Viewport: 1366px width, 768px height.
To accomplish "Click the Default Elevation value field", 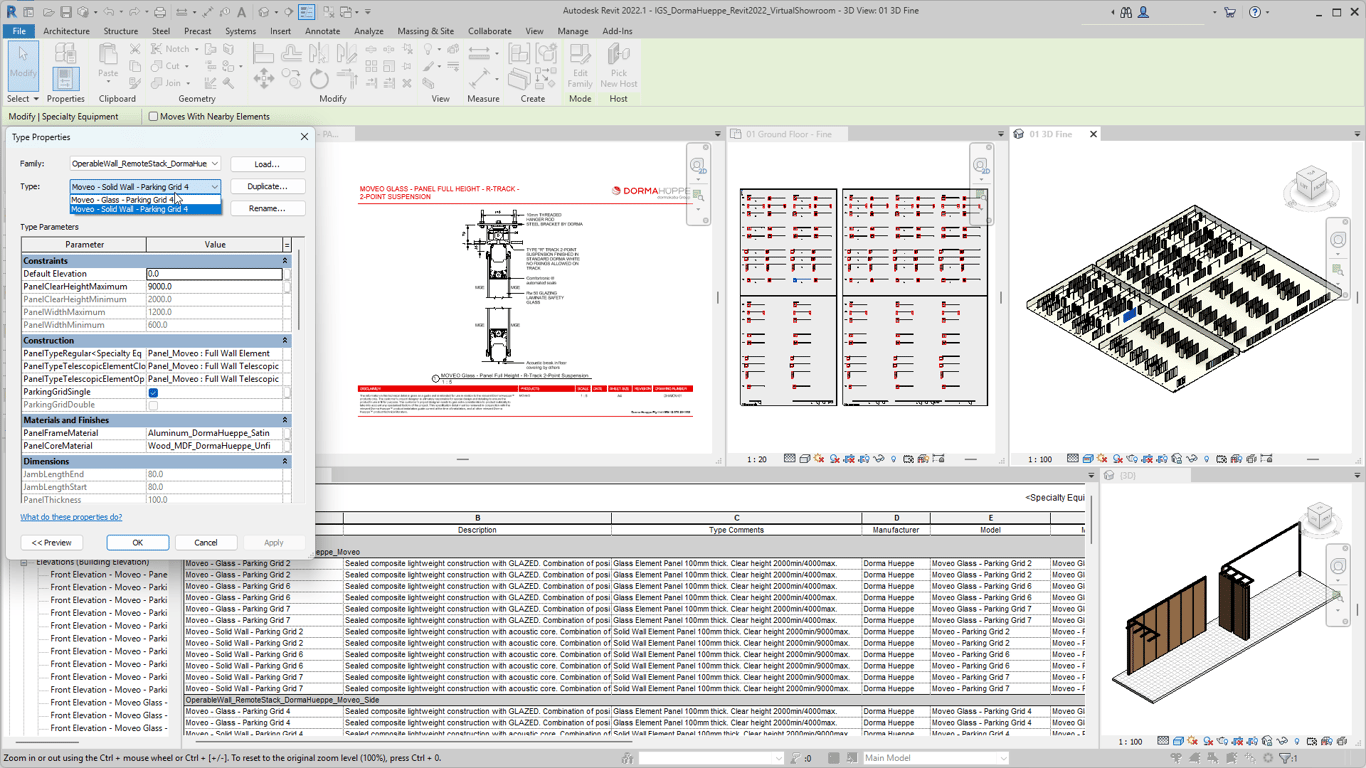I will 214,274.
